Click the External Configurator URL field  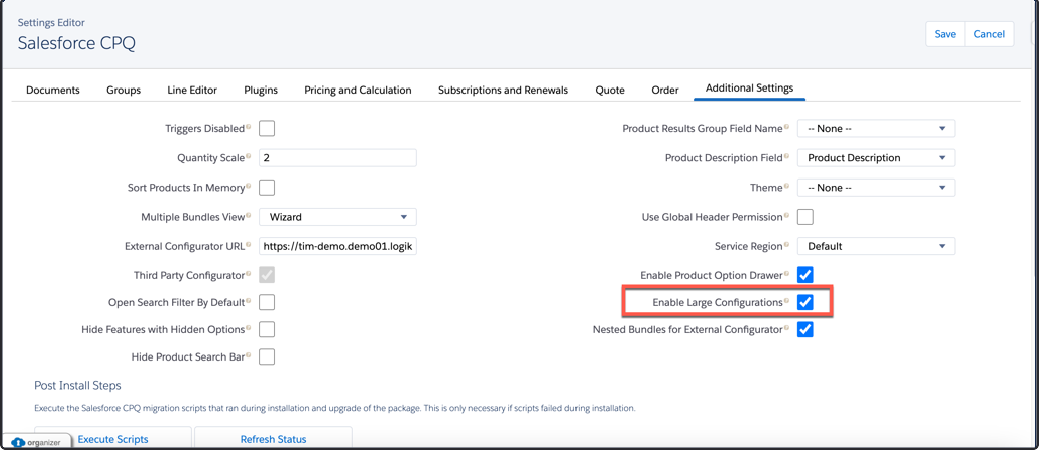tap(338, 246)
